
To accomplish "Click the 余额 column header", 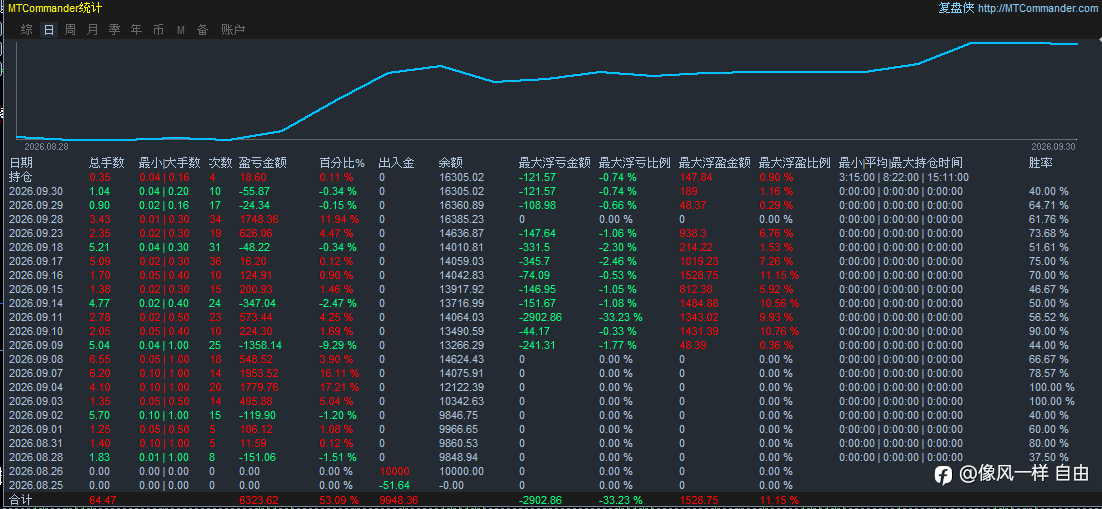I will (x=450, y=162).
